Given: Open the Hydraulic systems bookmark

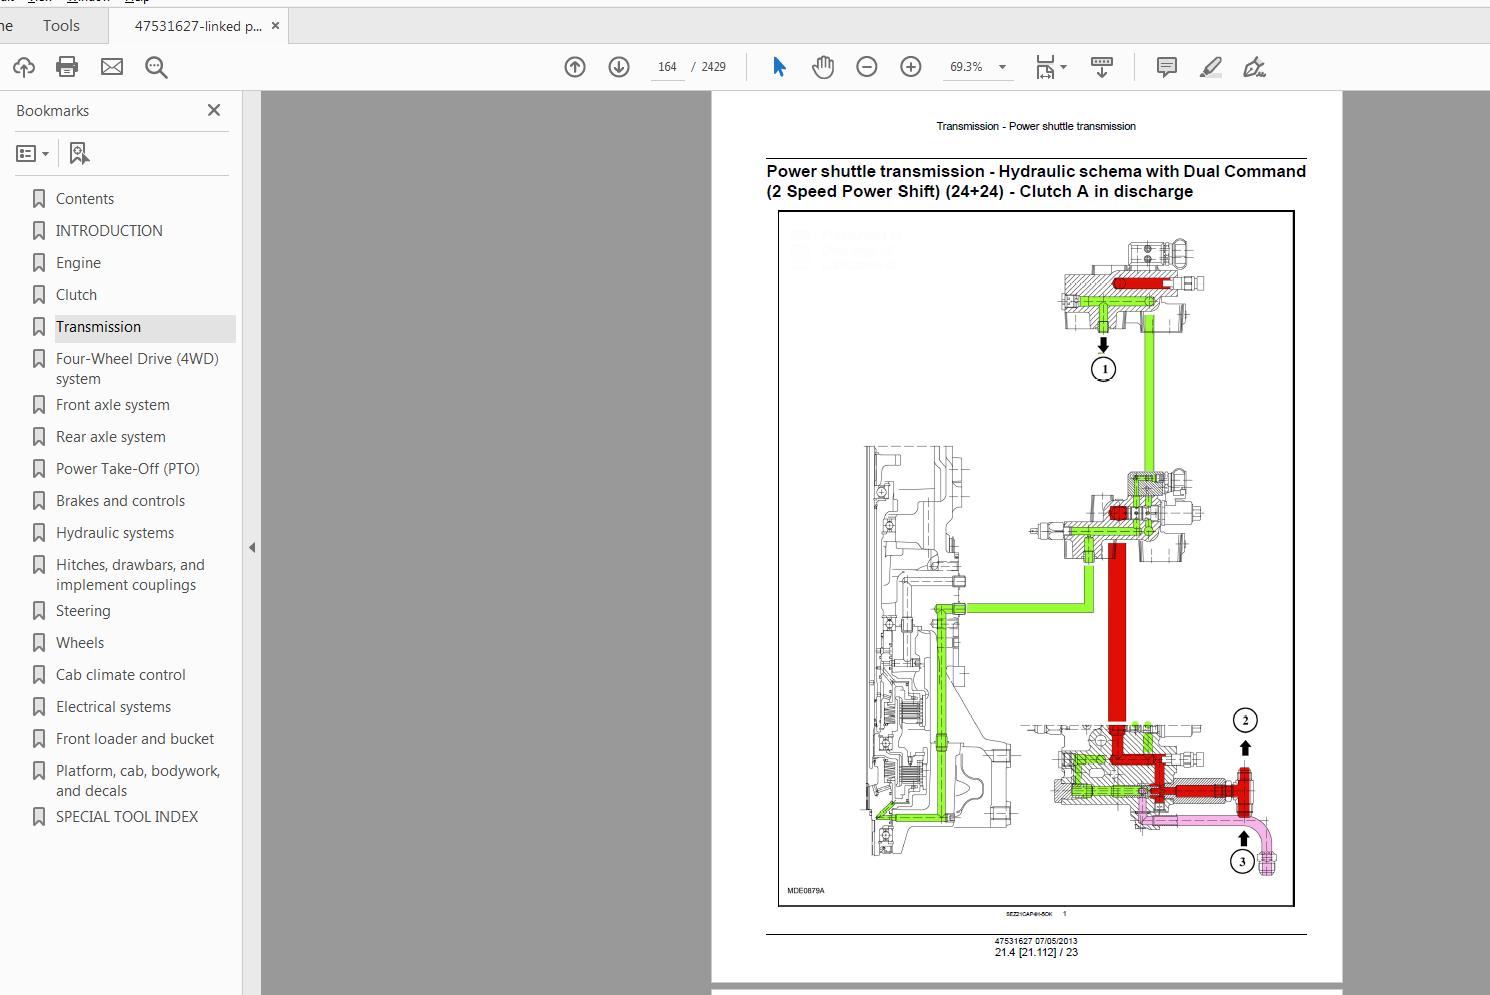Looking at the screenshot, I should (115, 533).
